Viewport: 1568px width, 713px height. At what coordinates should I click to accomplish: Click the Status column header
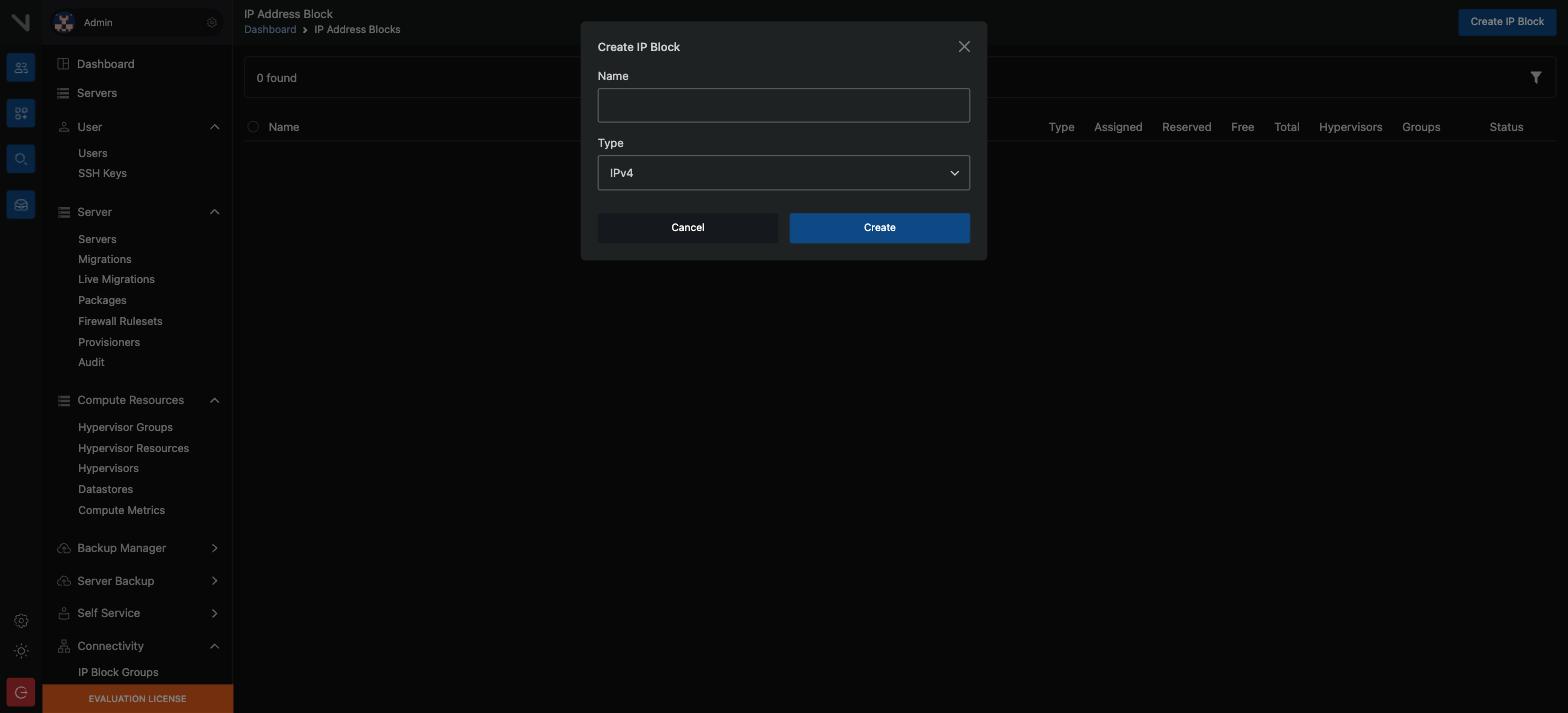coord(1506,127)
